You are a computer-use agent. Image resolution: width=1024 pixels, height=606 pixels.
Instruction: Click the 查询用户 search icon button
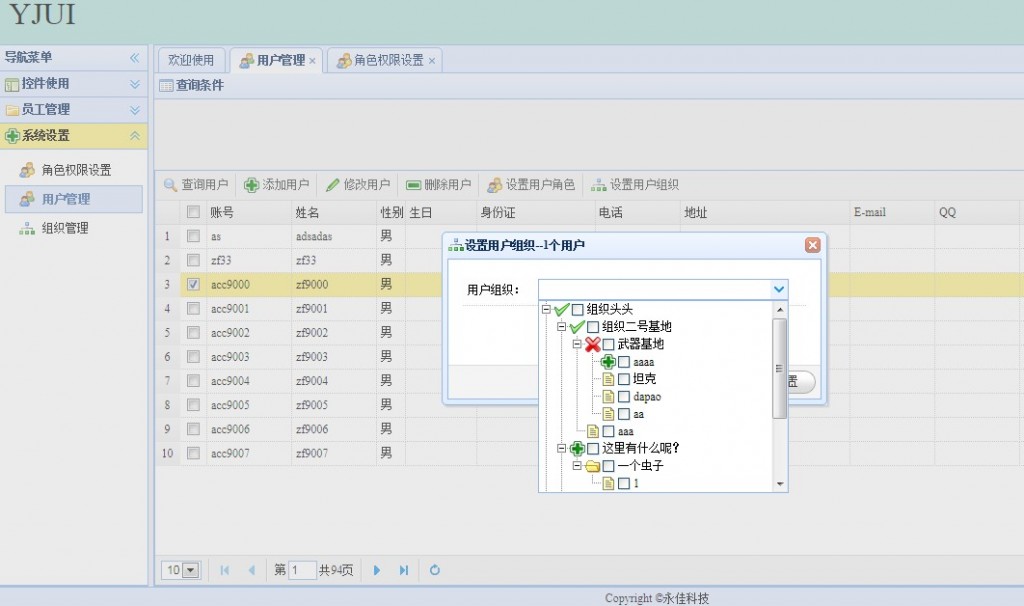click(171, 185)
